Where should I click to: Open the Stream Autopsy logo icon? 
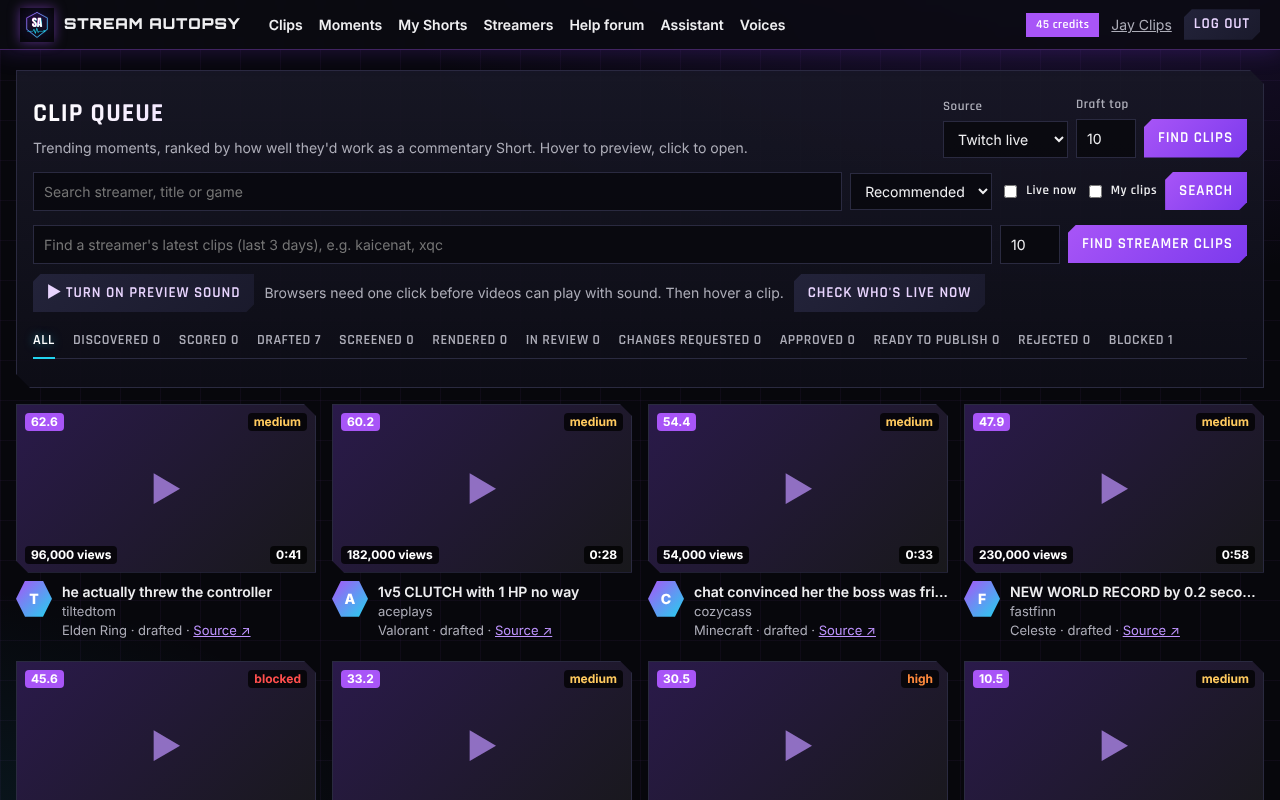pyautogui.click(x=37, y=24)
